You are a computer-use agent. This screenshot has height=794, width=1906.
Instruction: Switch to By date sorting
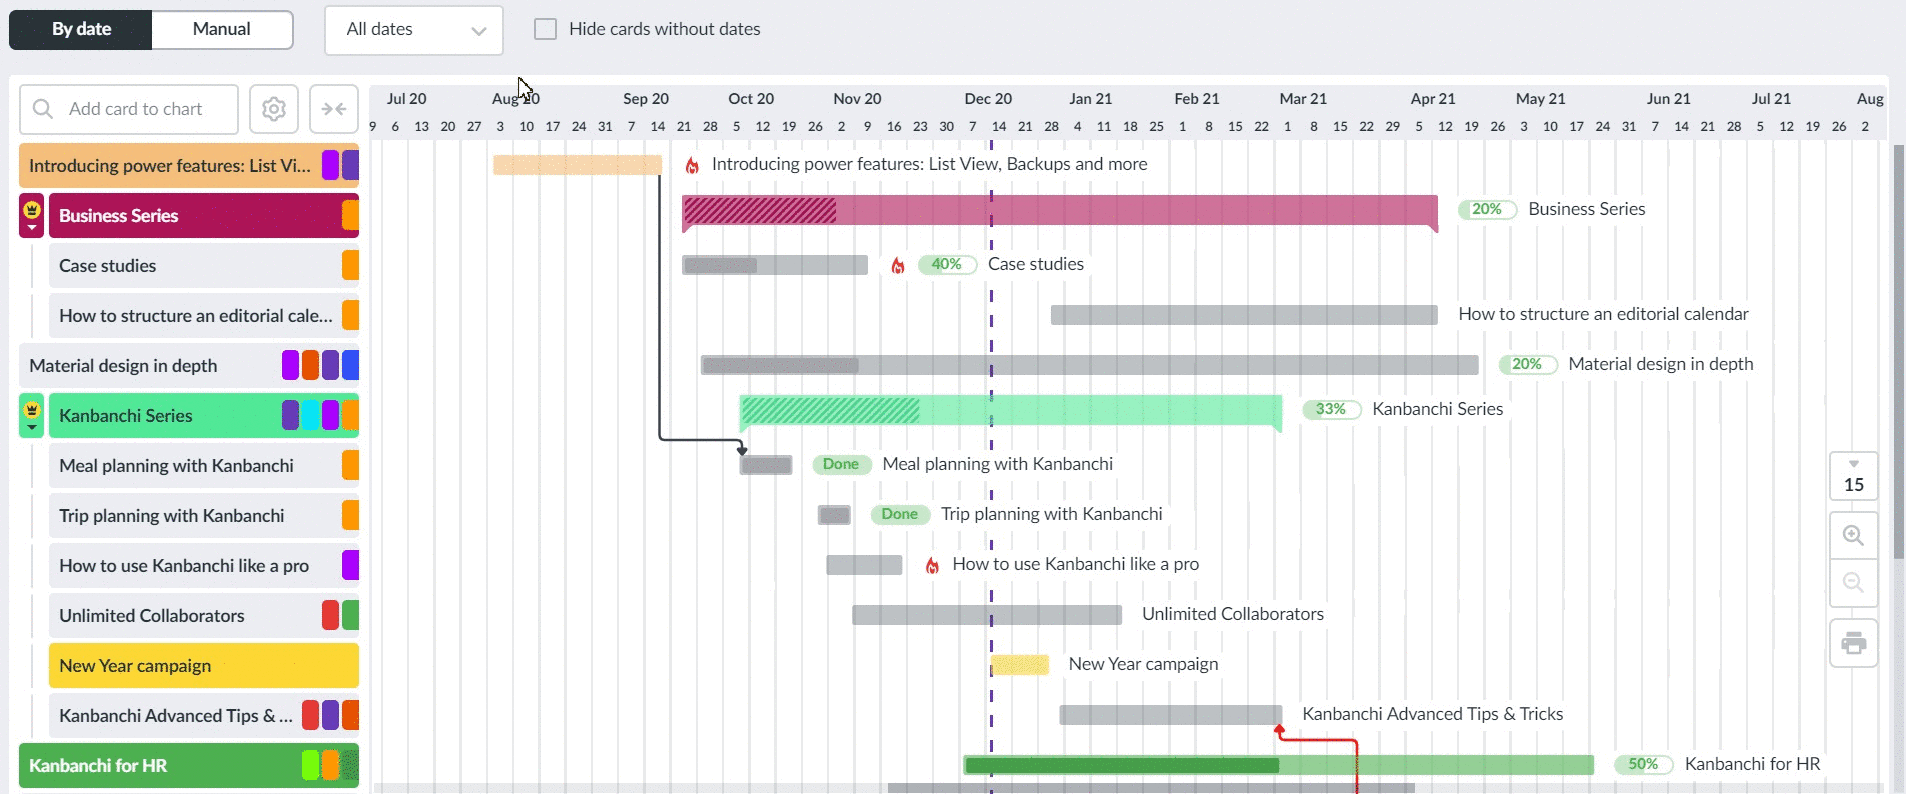(x=81, y=29)
